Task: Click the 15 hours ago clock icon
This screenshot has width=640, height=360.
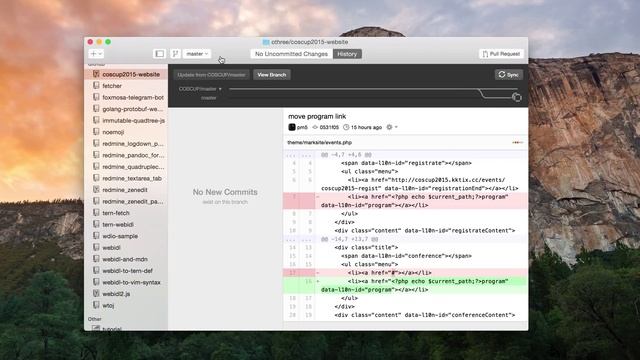Action: pyautogui.click(x=346, y=127)
